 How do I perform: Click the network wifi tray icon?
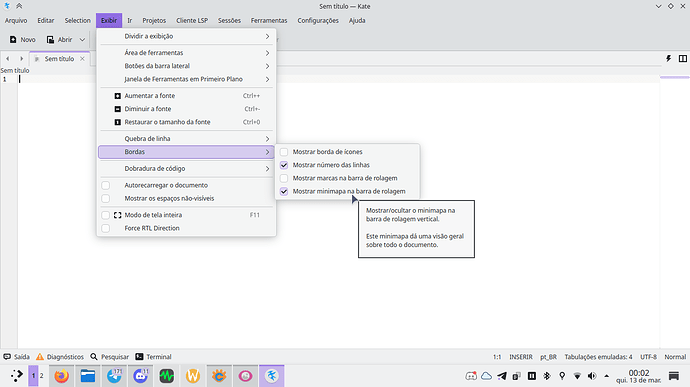point(577,376)
